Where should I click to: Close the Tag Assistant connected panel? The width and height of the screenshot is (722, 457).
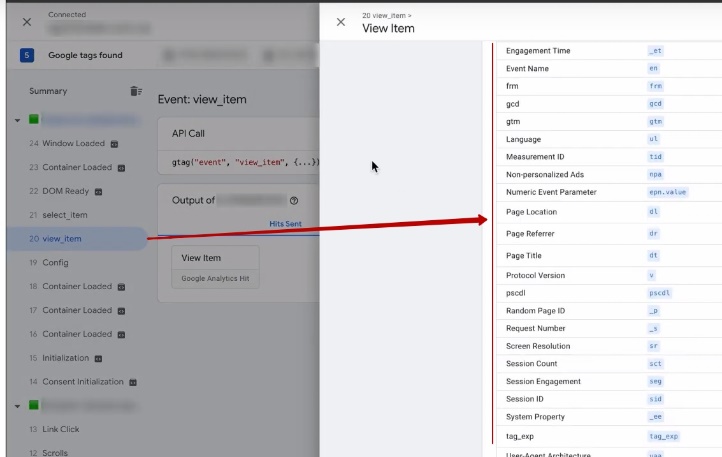click(26, 21)
